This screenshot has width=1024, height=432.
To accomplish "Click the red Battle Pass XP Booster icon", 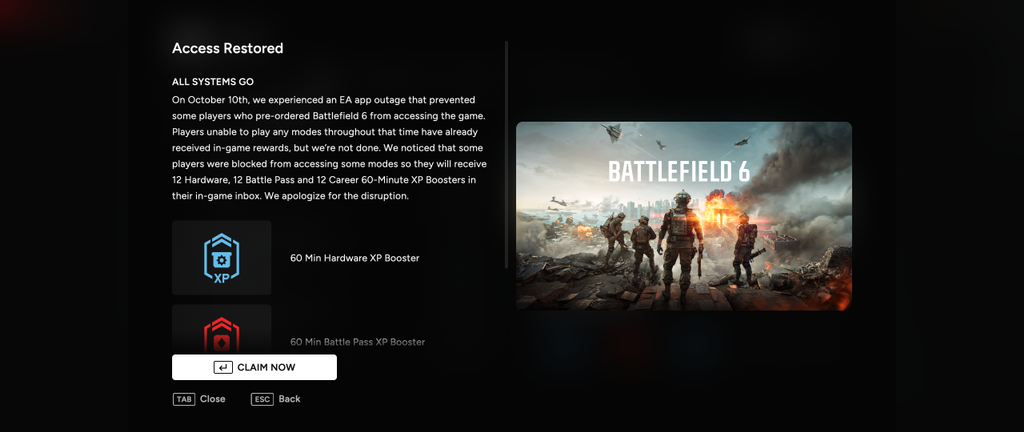I will coord(221,334).
